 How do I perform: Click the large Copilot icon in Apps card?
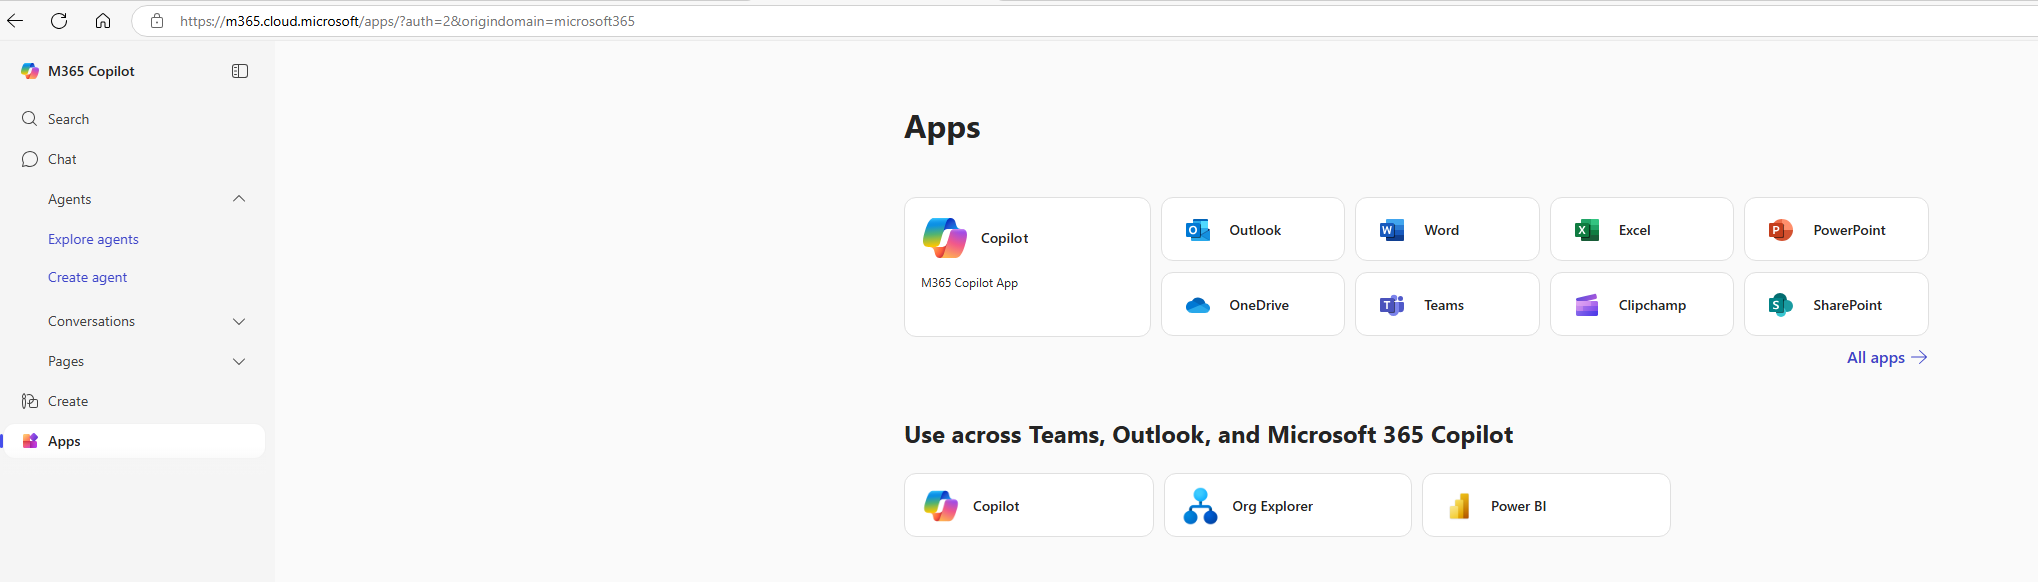click(944, 238)
